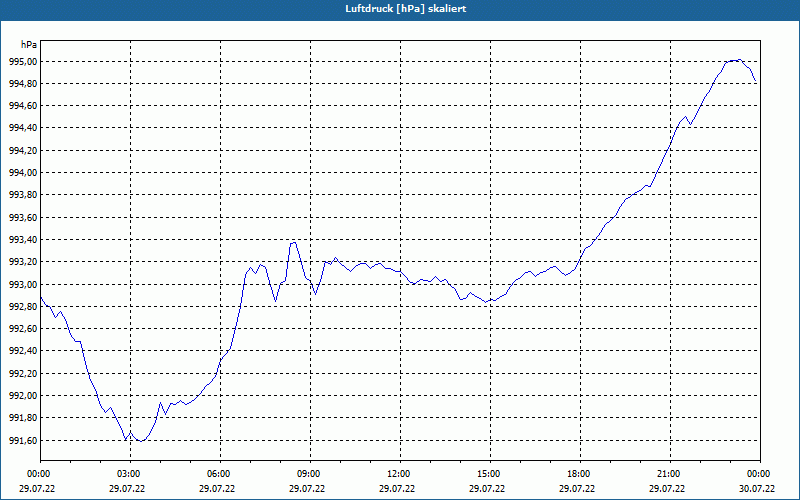Click the 992,00 y-axis value
This screenshot has height=500, width=800.
click(x=23, y=395)
